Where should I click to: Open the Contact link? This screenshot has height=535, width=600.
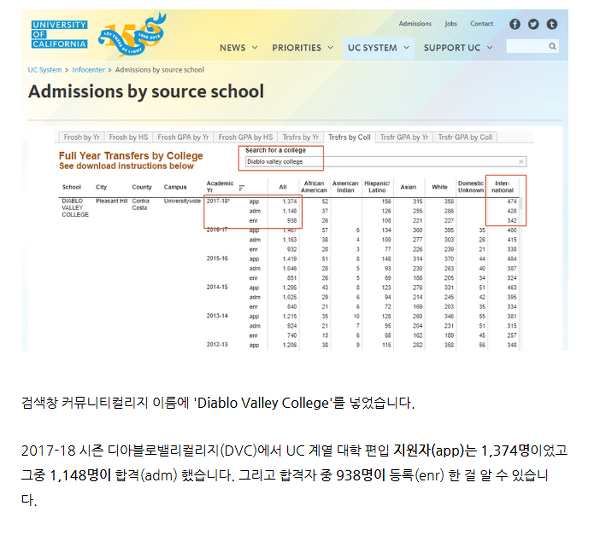(482, 24)
